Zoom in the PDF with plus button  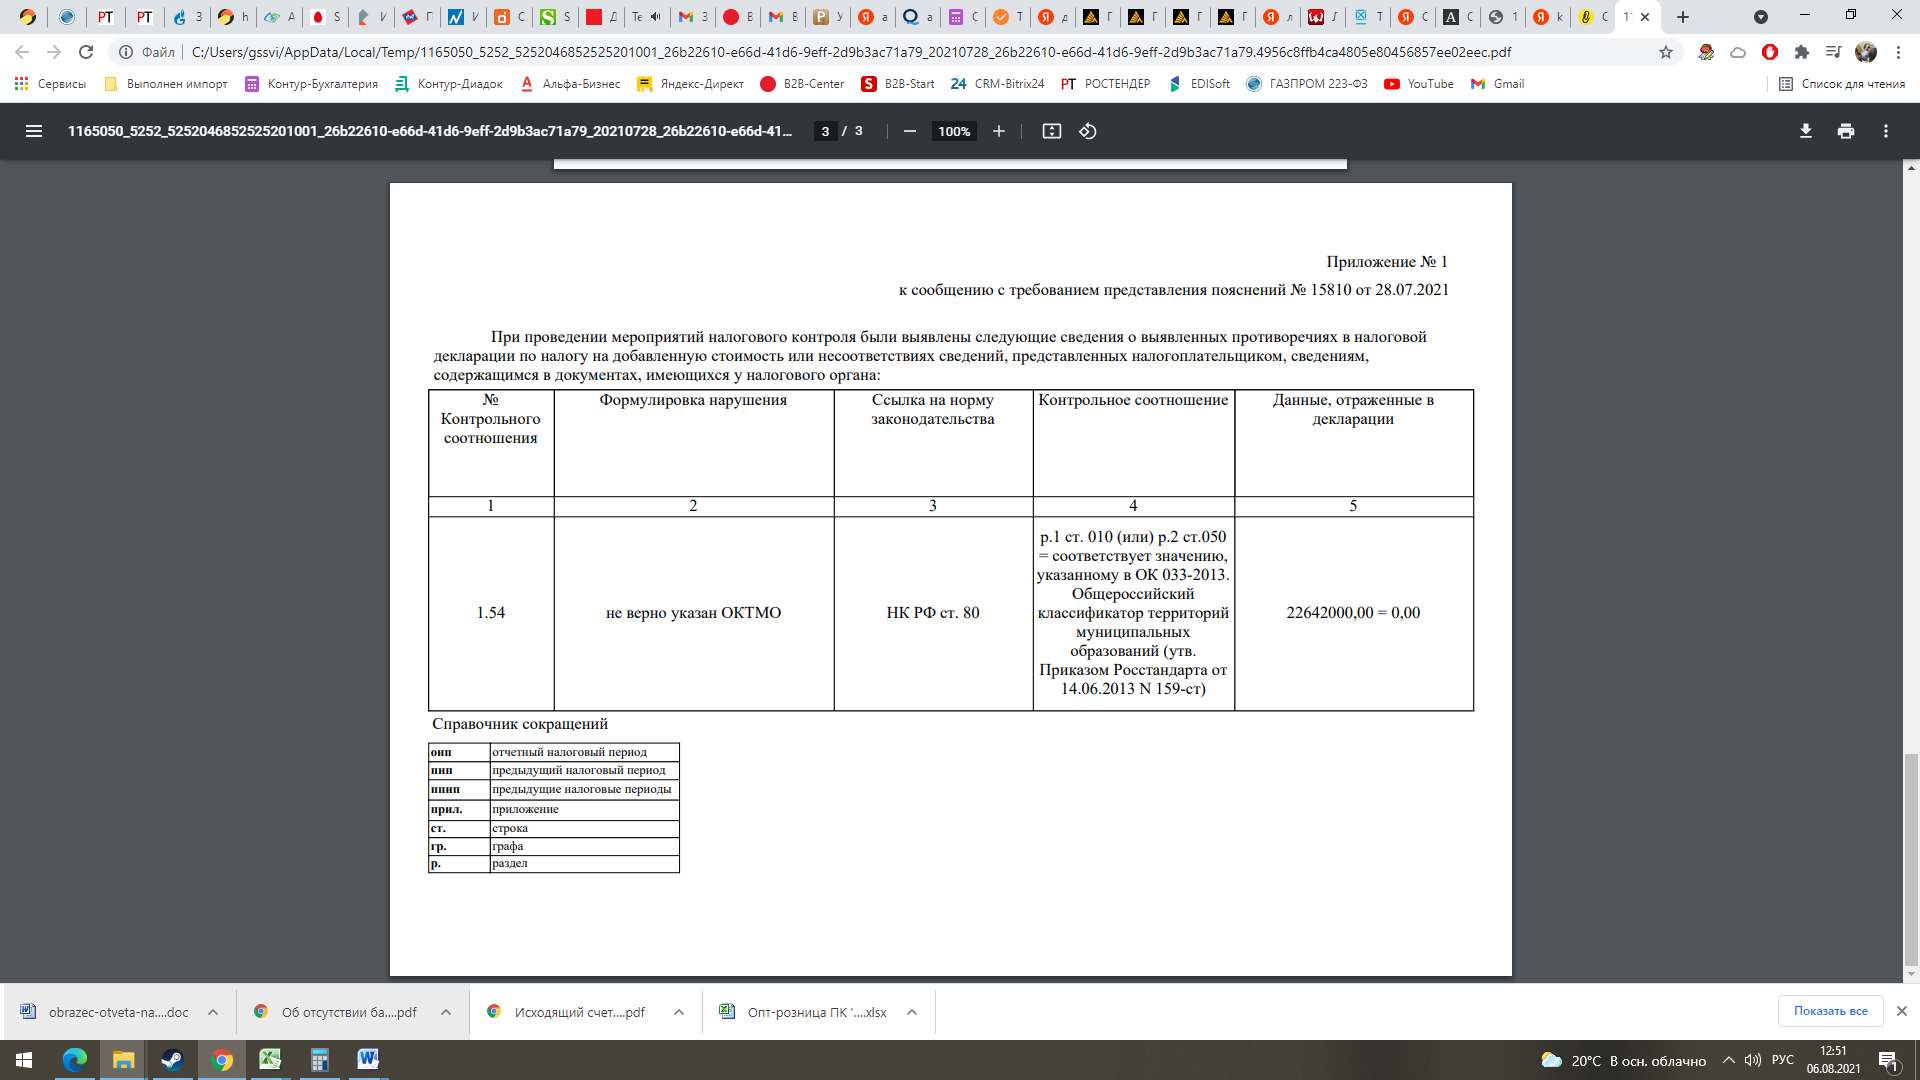(x=998, y=131)
